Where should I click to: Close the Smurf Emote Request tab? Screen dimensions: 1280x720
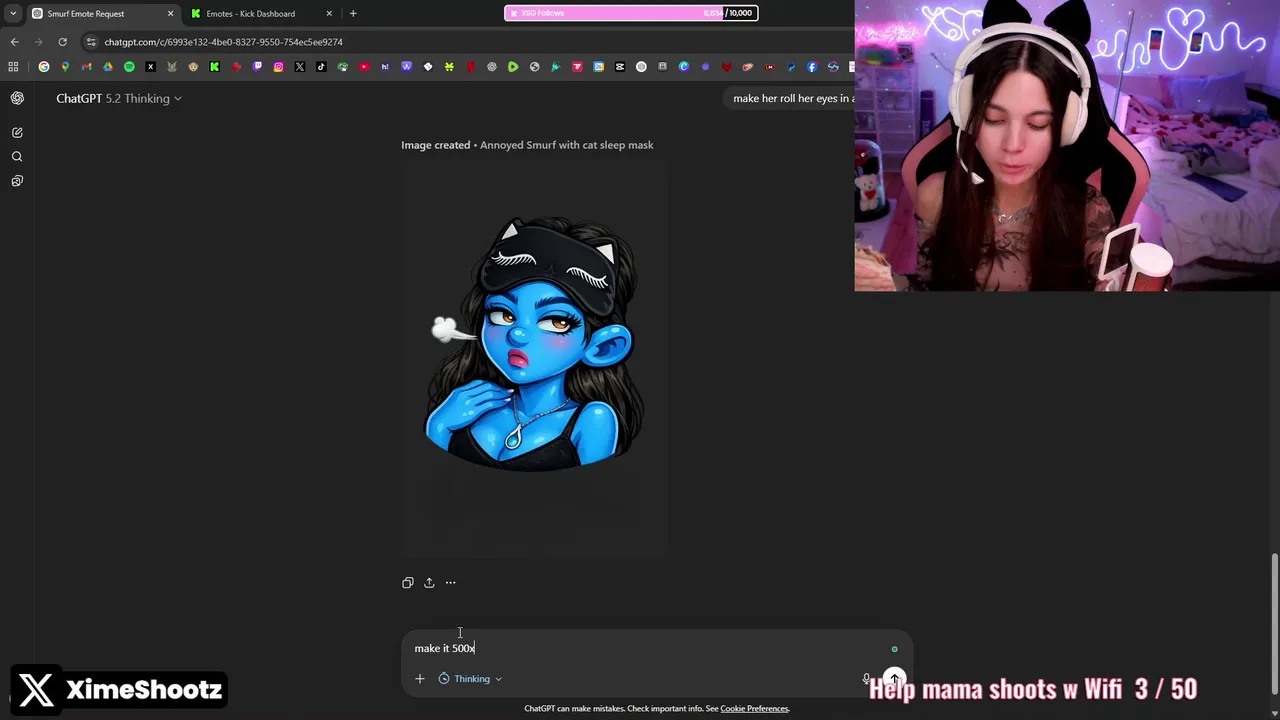coord(170,14)
